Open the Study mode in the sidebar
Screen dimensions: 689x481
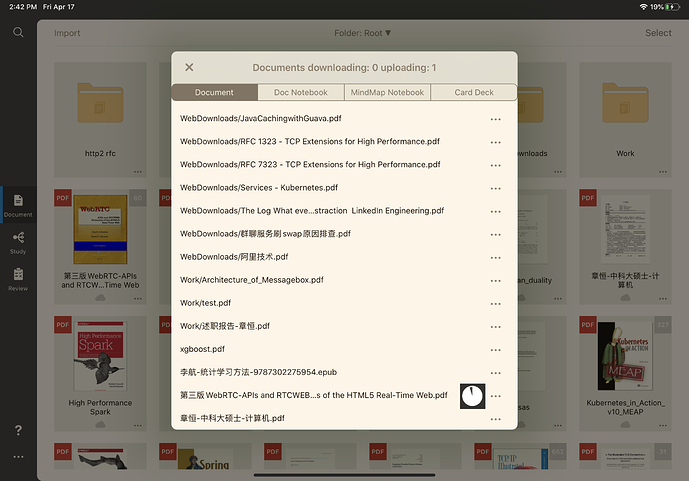[18, 242]
